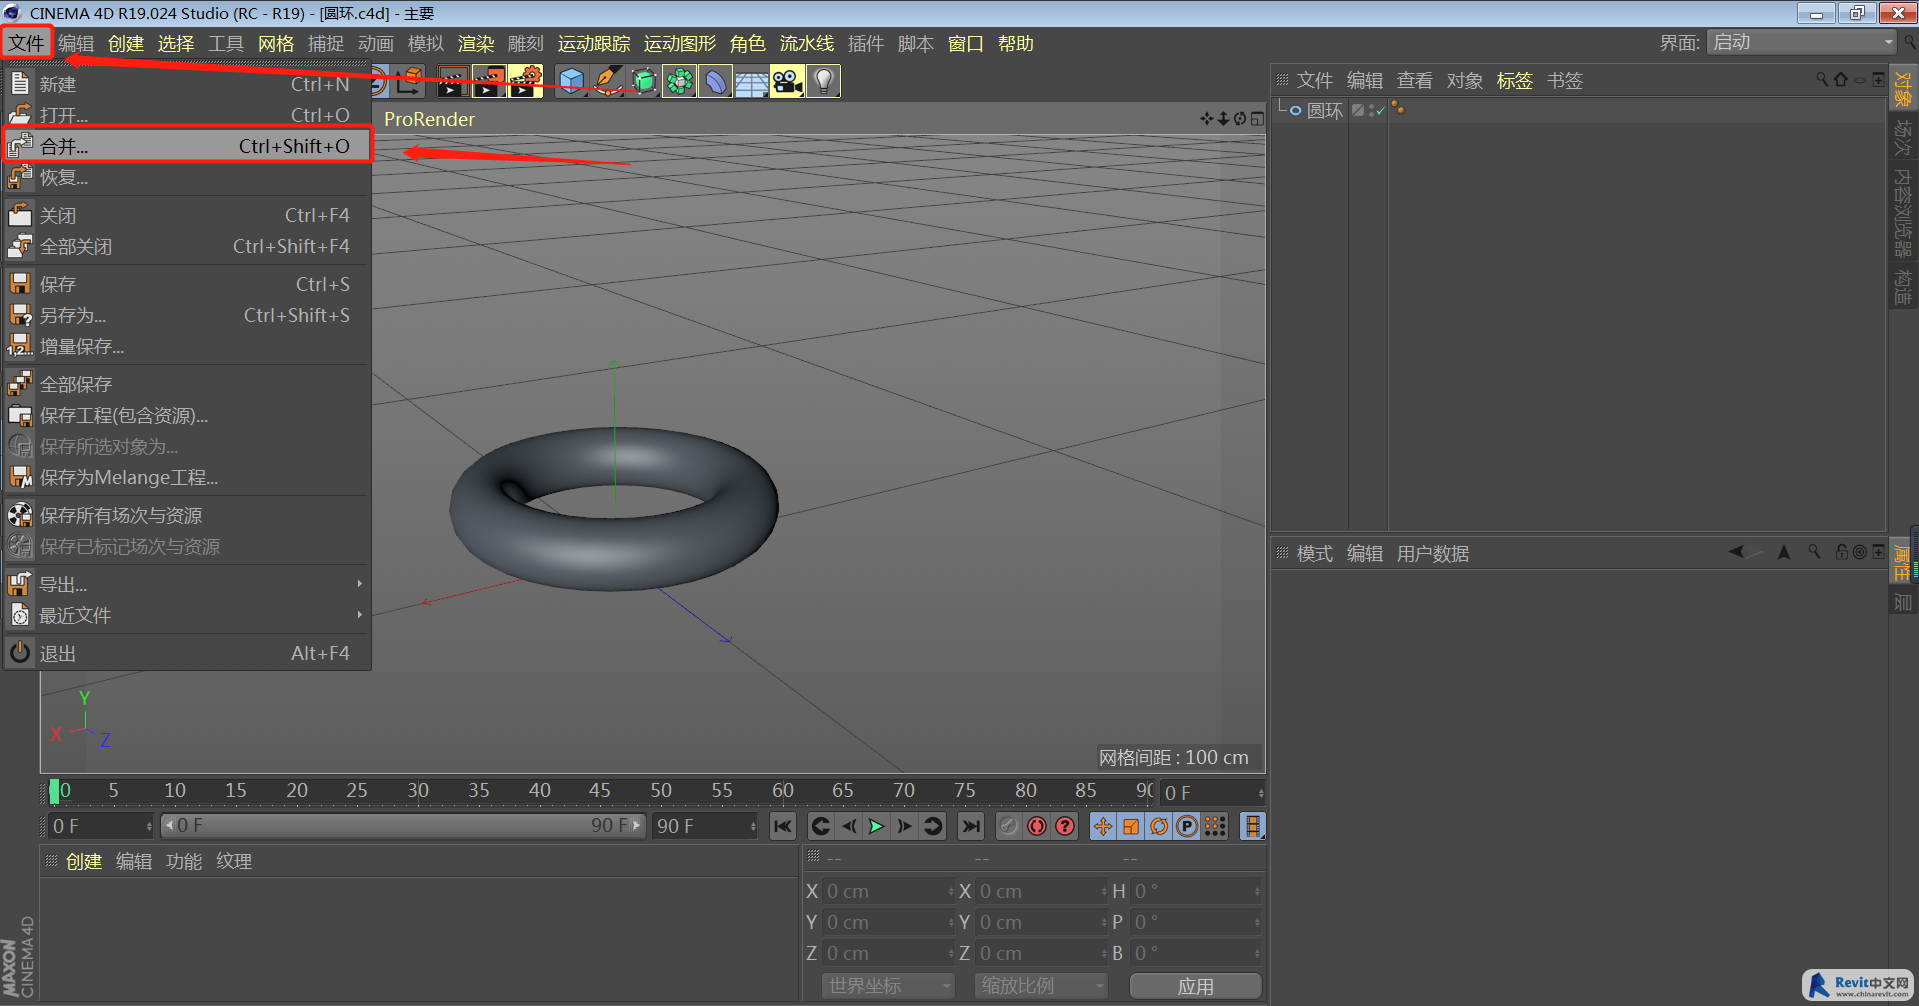Click the Render View clapperboard icon
The width and height of the screenshot is (1919, 1006).
453,82
